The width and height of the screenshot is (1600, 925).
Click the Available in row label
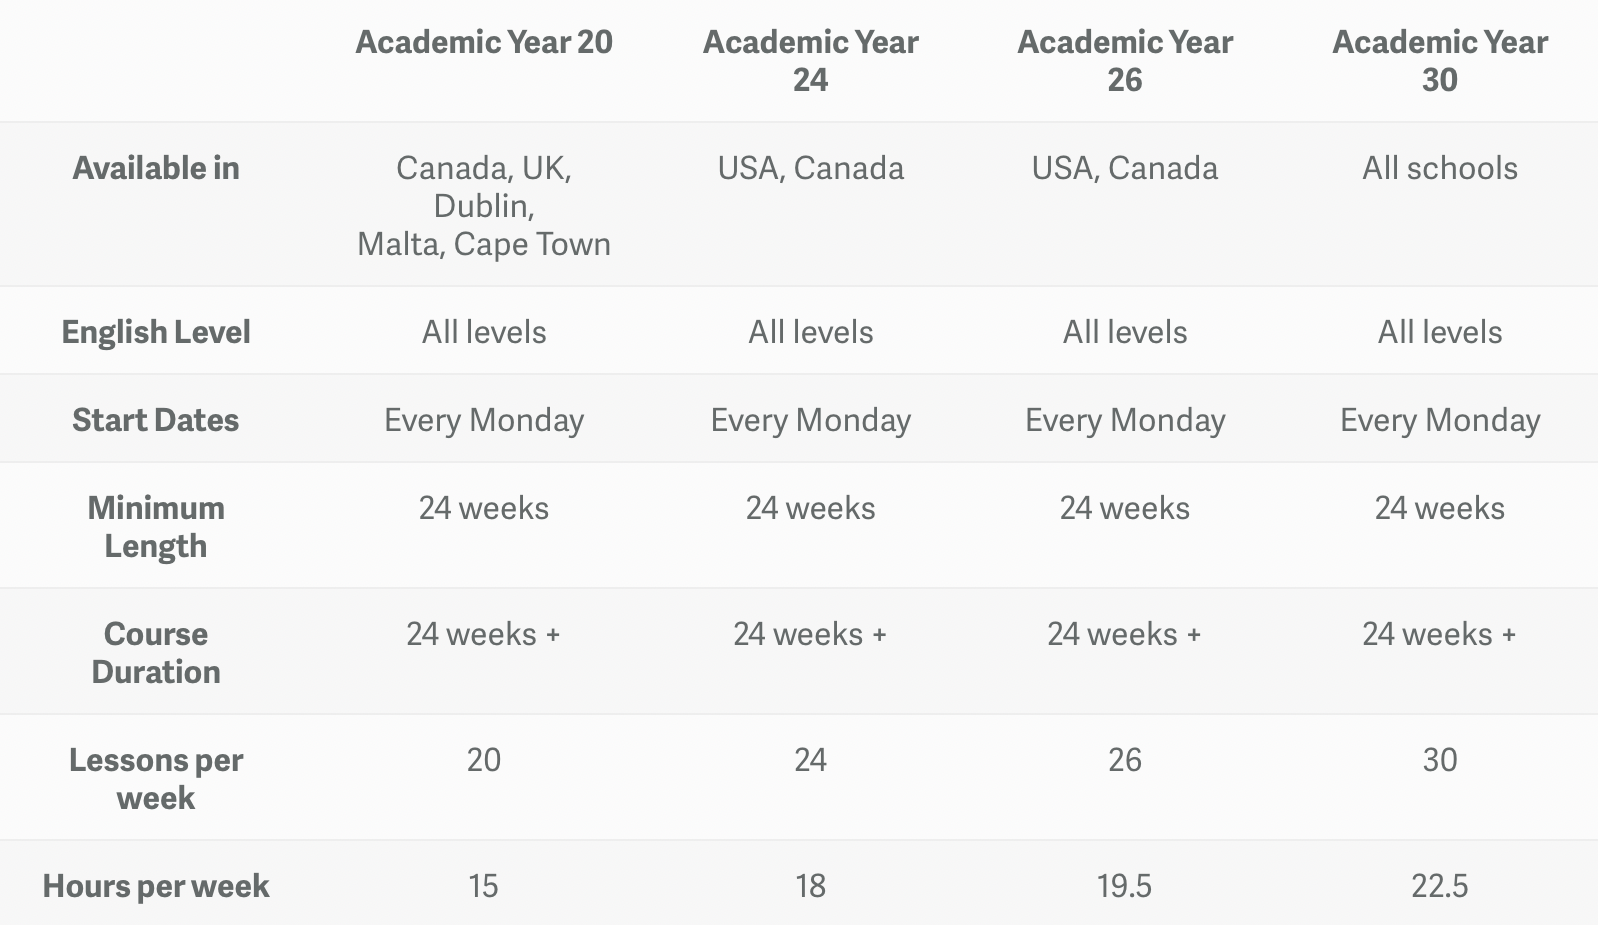(156, 168)
